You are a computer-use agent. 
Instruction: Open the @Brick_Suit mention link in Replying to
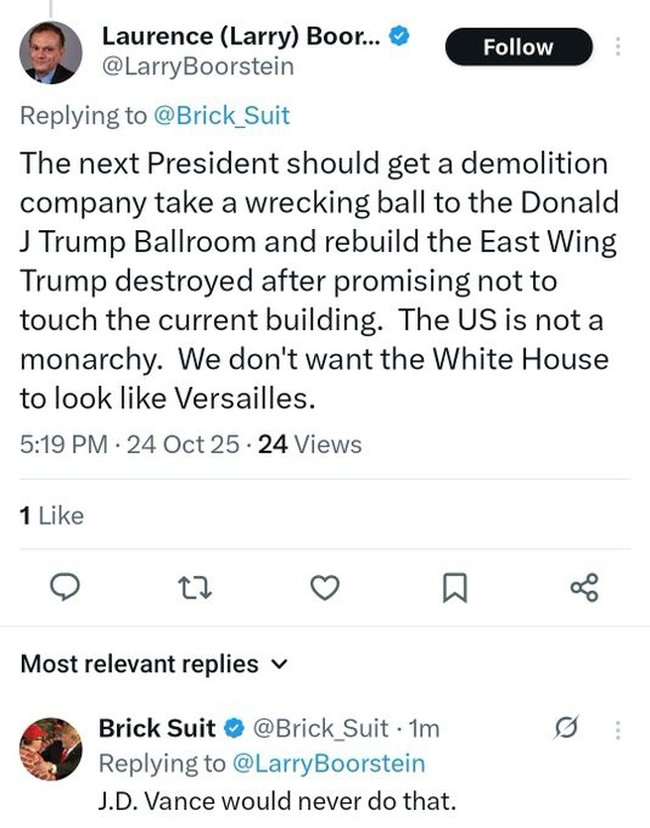[220, 116]
